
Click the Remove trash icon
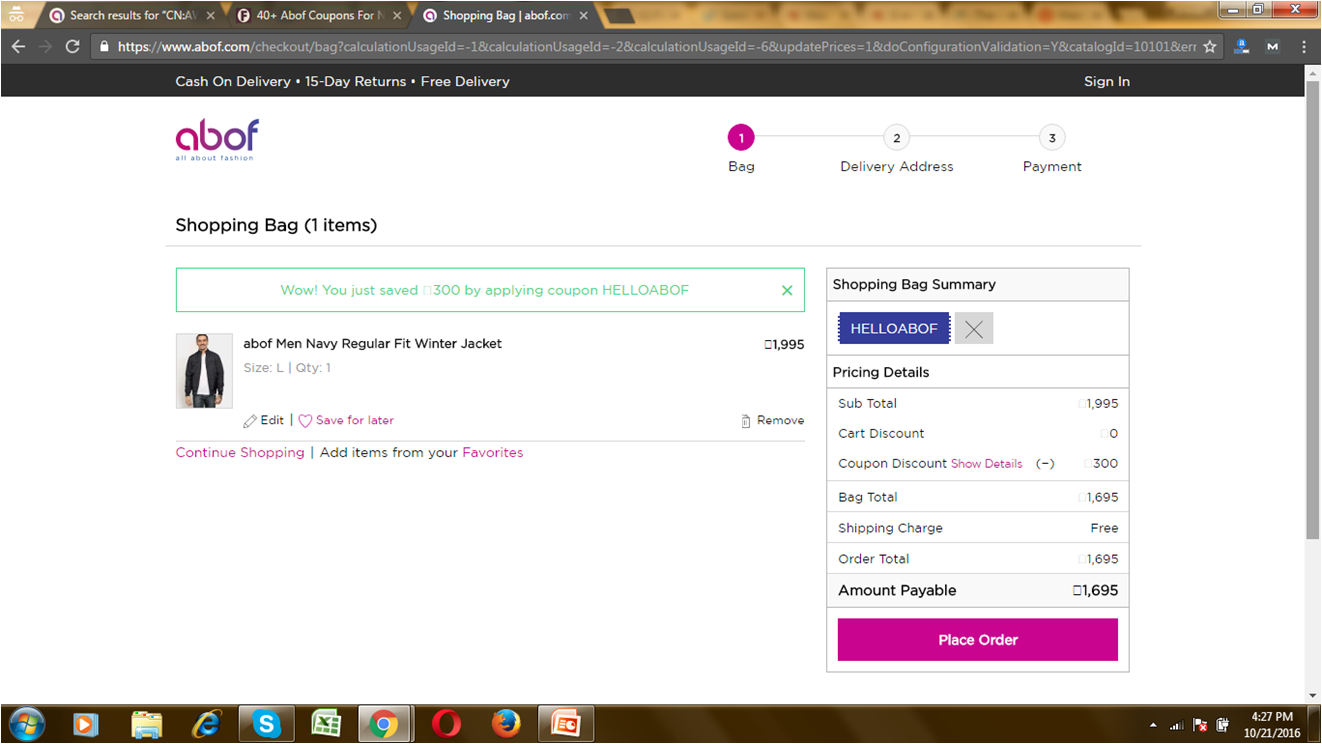[746, 421]
